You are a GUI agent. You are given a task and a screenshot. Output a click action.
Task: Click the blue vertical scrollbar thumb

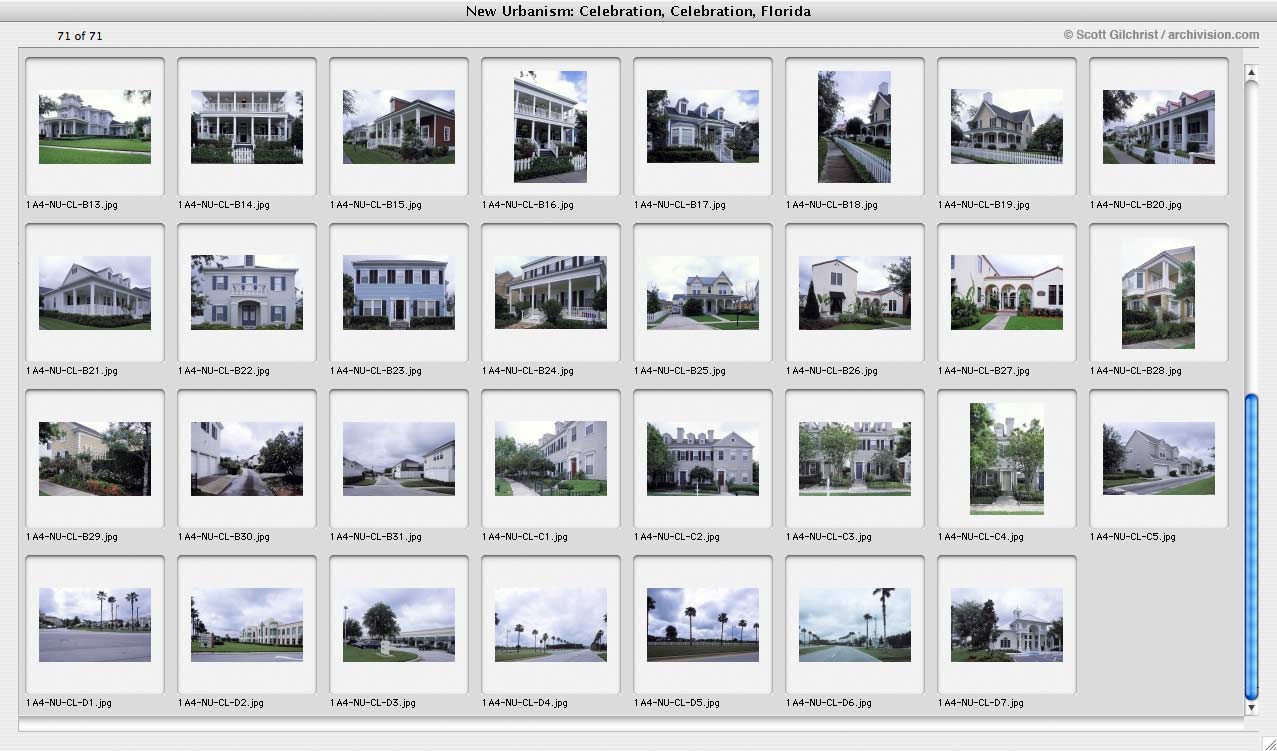[x=1251, y=547]
